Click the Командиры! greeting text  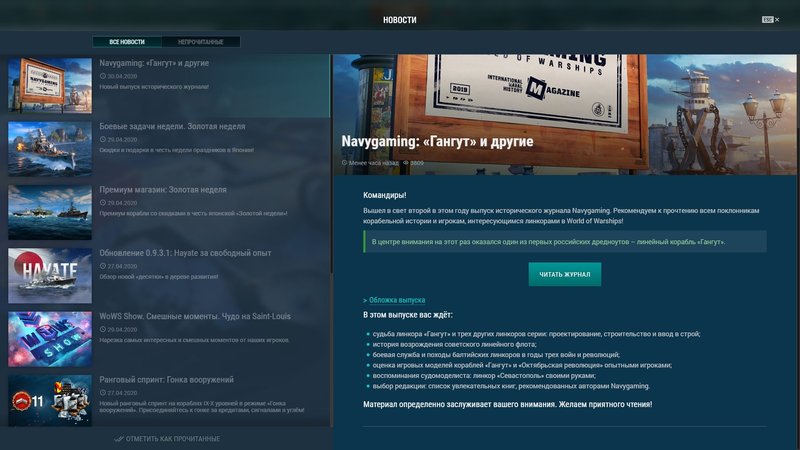tap(385, 195)
